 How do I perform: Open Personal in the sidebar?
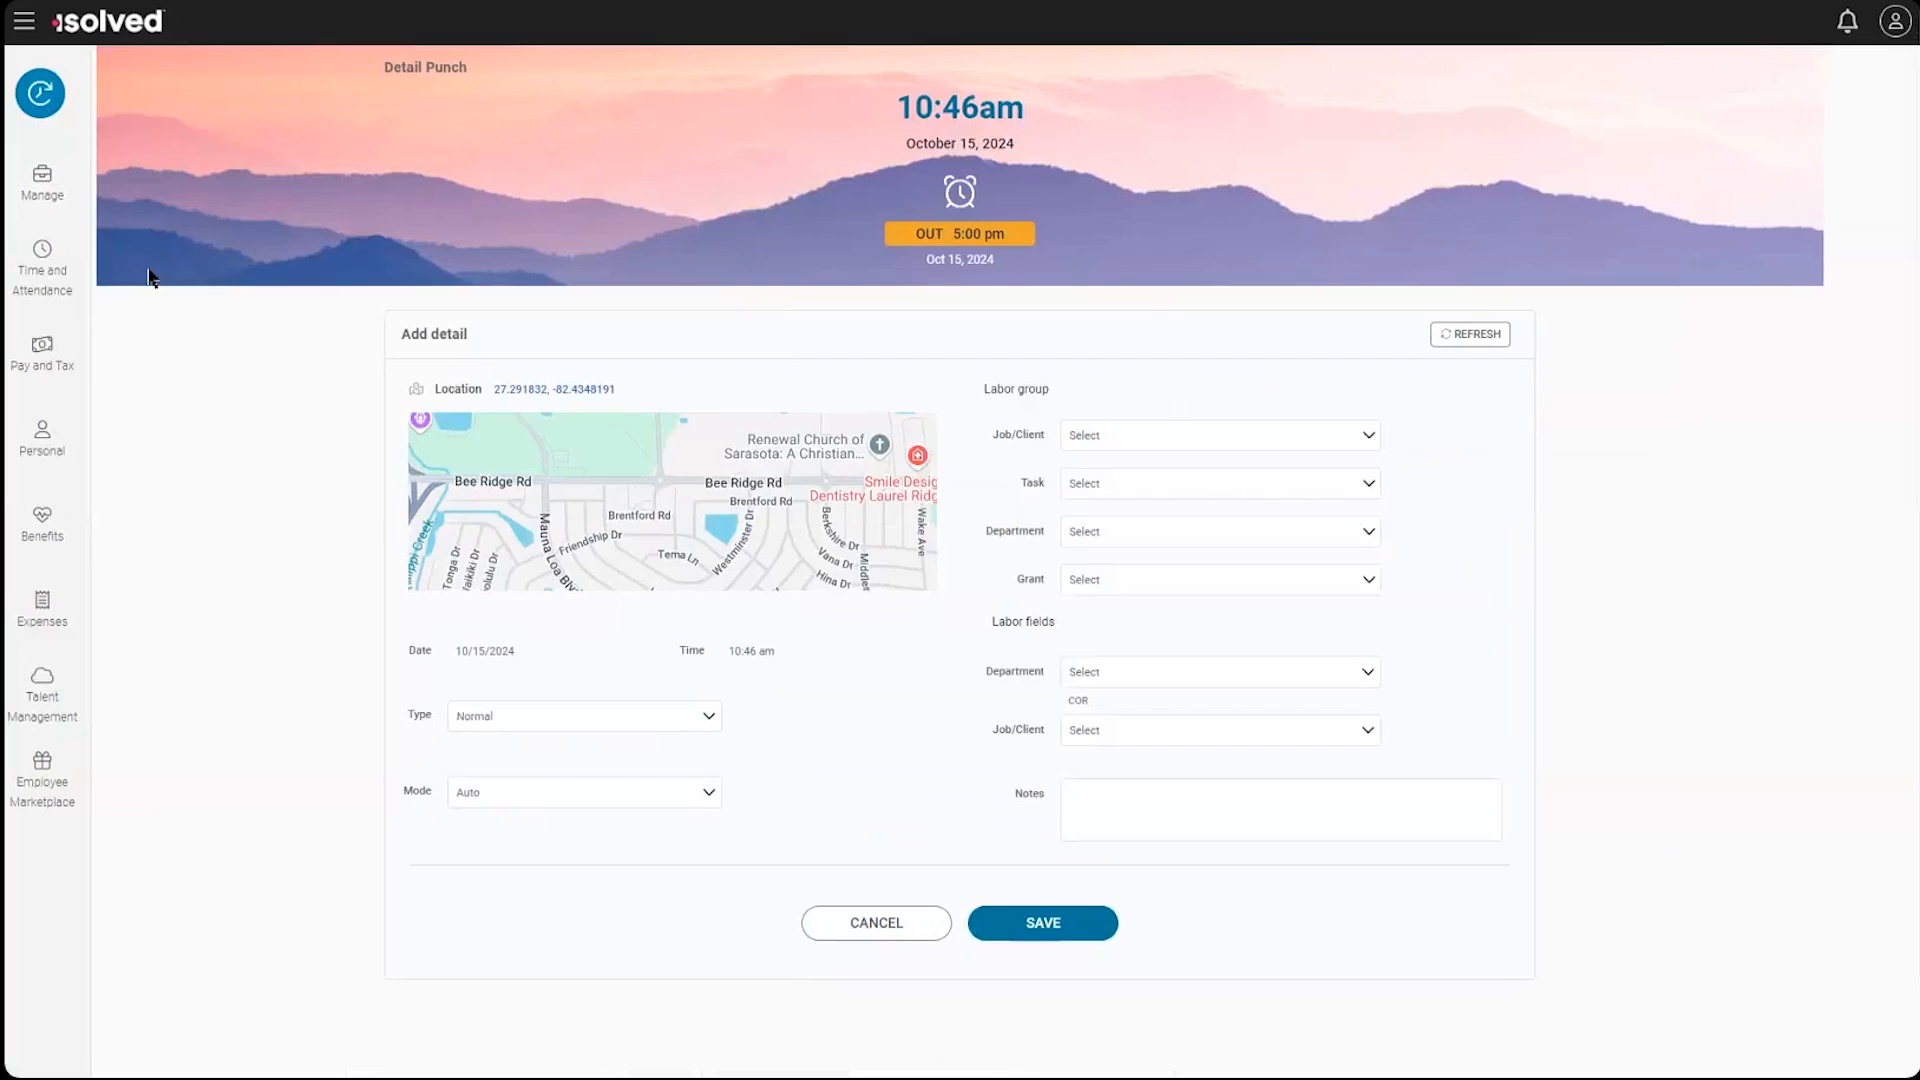42,438
